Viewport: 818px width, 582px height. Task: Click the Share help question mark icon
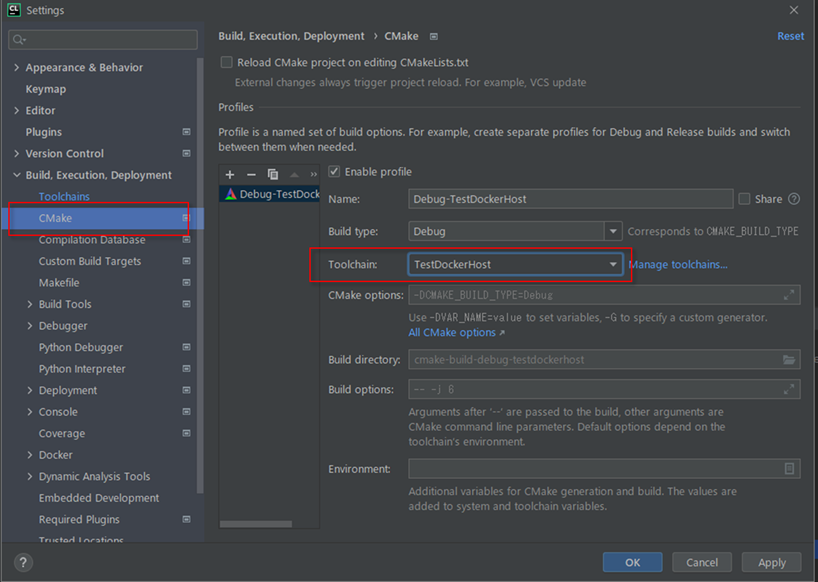794,199
